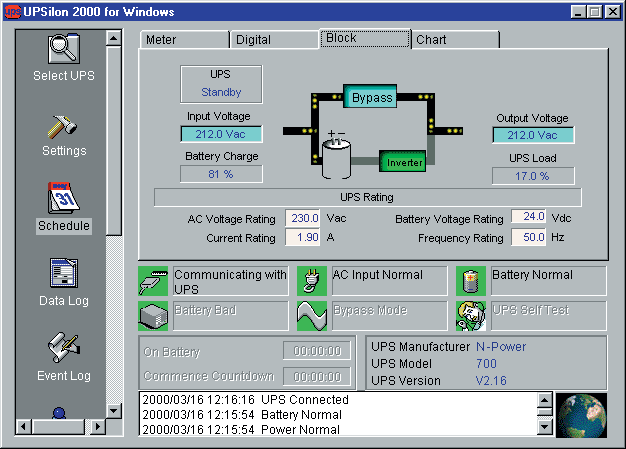
Task: Click the AC Input Normal status text
Action: pyautogui.click(x=378, y=275)
